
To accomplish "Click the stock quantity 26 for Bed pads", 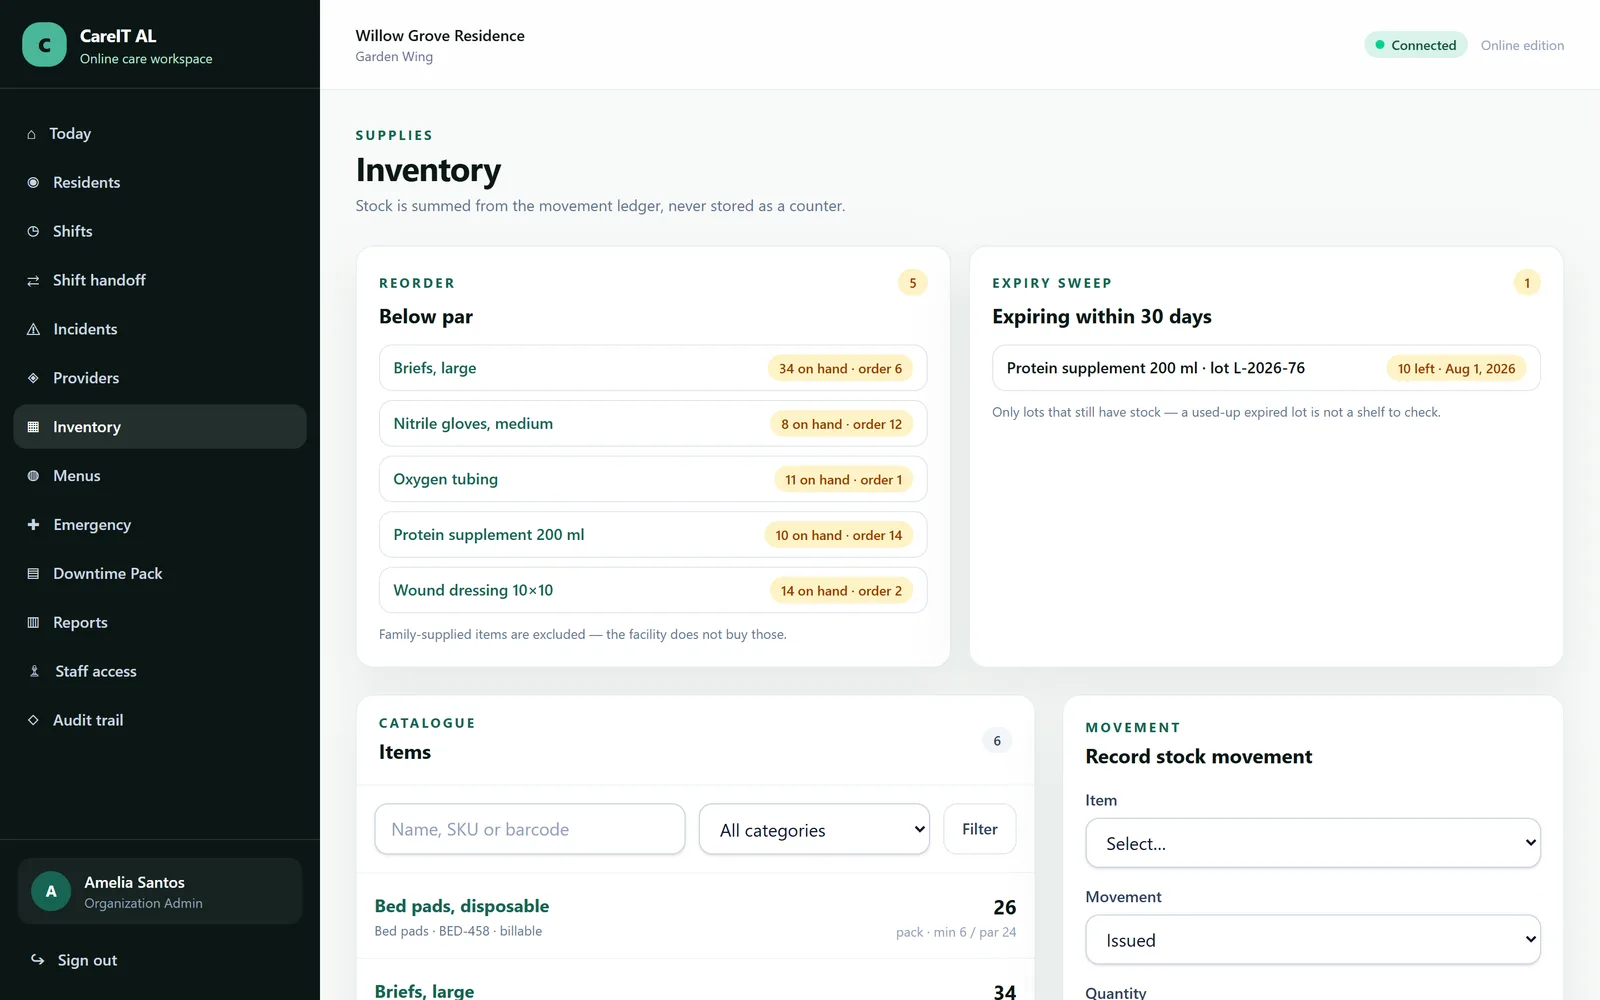I will [x=1004, y=907].
